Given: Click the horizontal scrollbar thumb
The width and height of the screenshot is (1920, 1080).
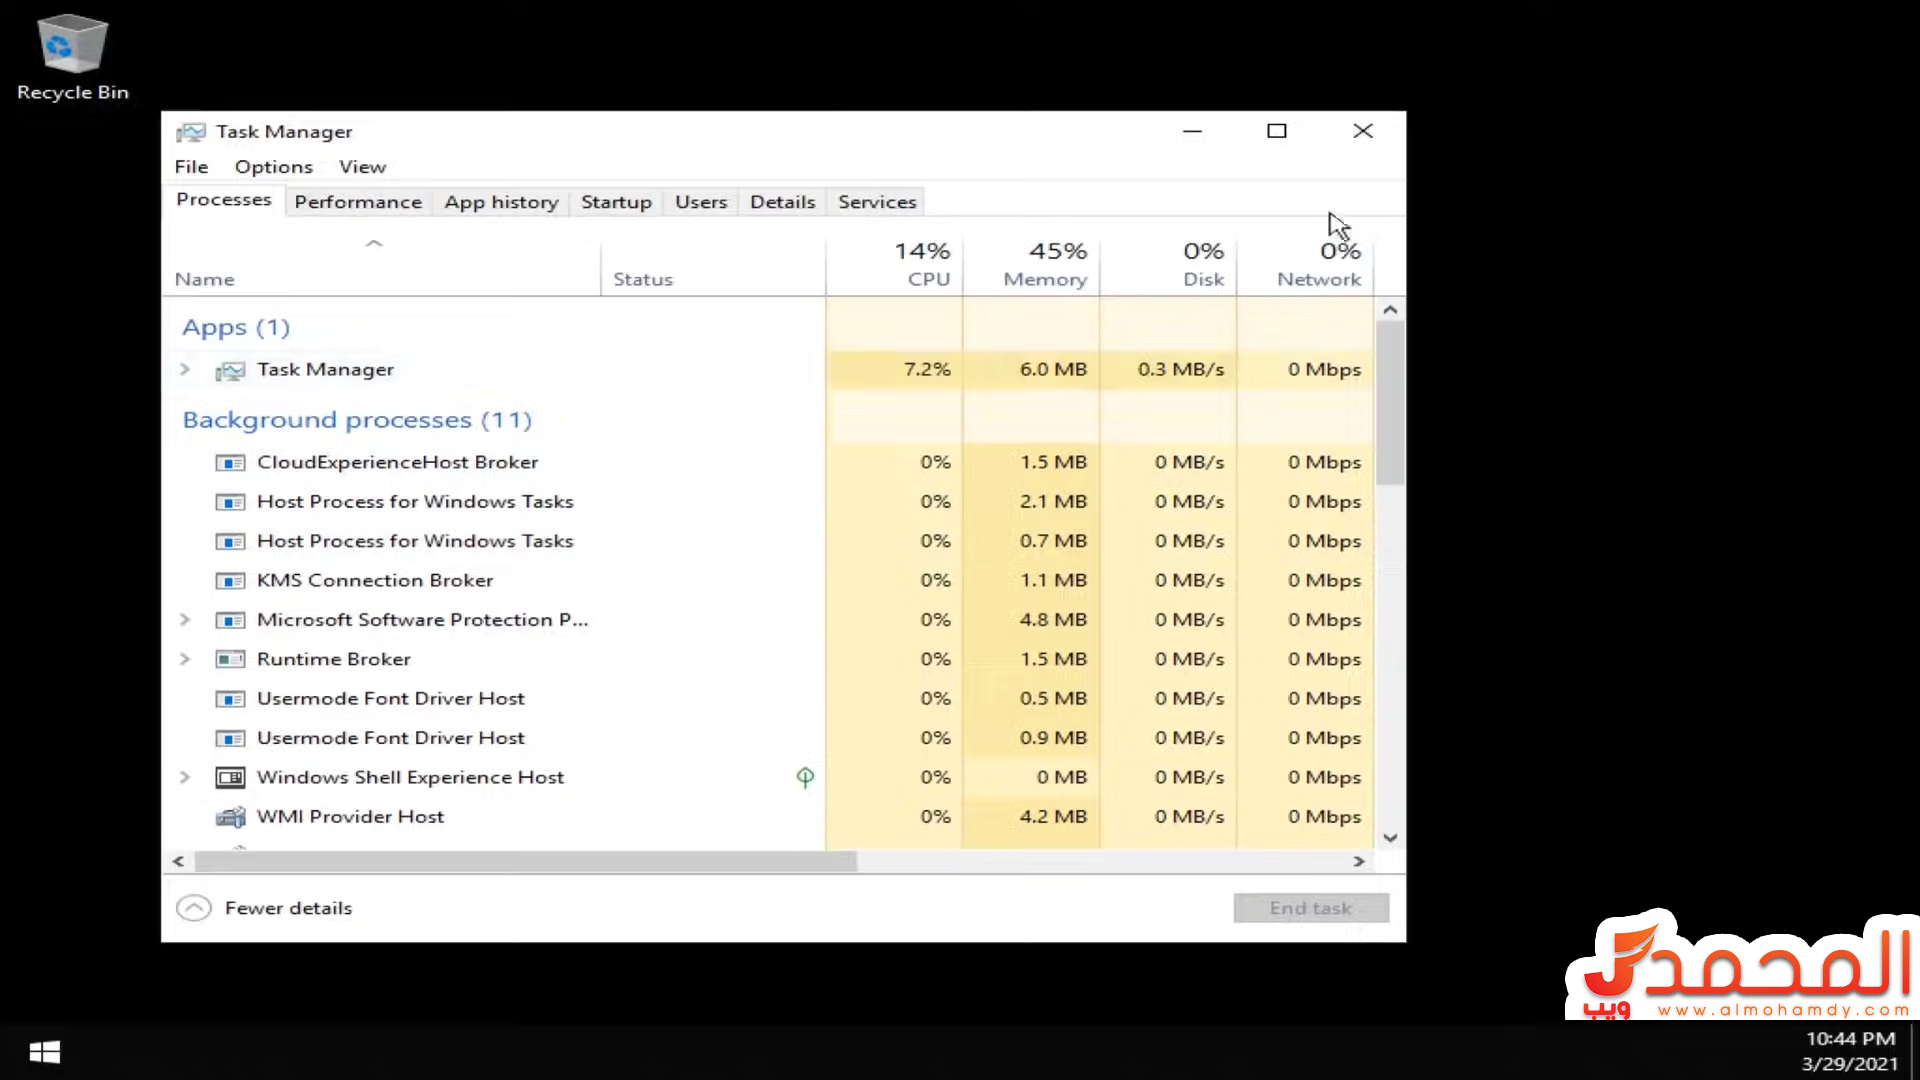Looking at the screenshot, I should pyautogui.click(x=525, y=862).
